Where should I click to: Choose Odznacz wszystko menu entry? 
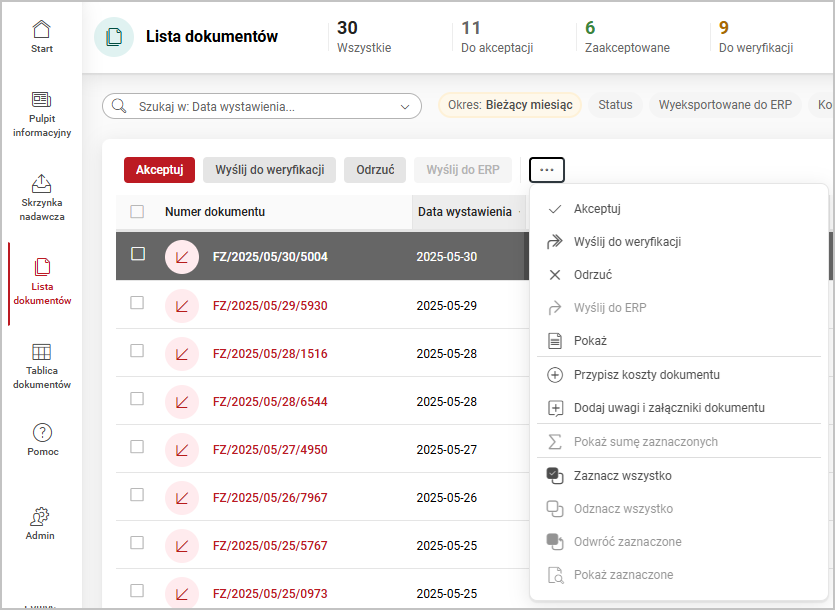pos(679,509)
